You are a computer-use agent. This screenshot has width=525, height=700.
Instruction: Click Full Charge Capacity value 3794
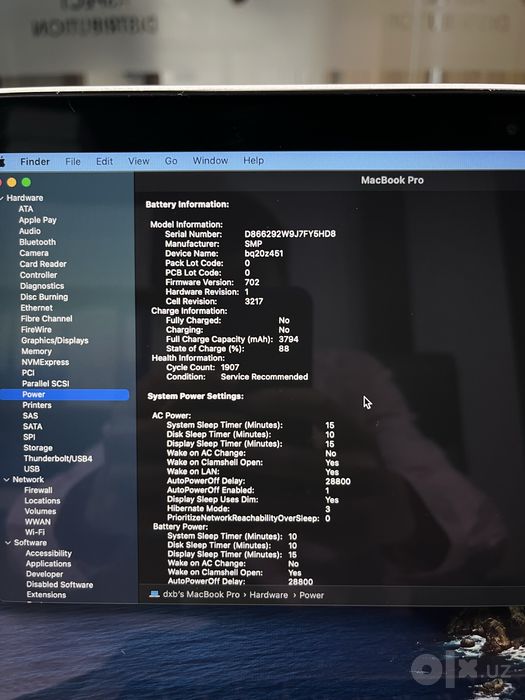tap(288, 339)
